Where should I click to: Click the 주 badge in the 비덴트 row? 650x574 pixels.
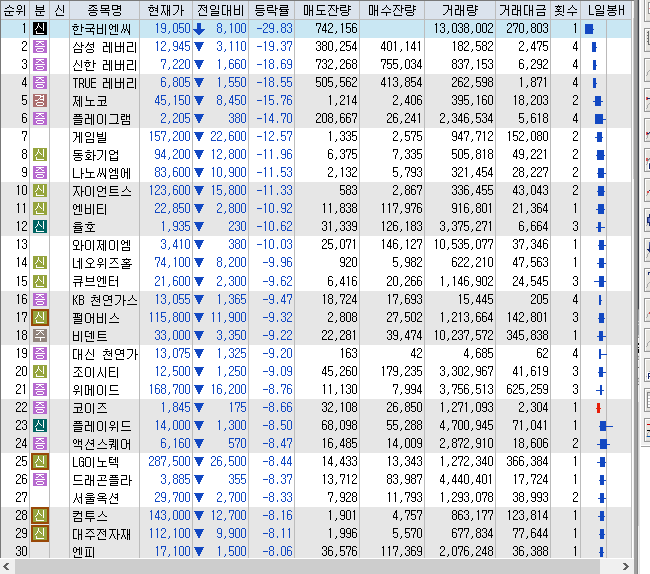click(40, 335)
